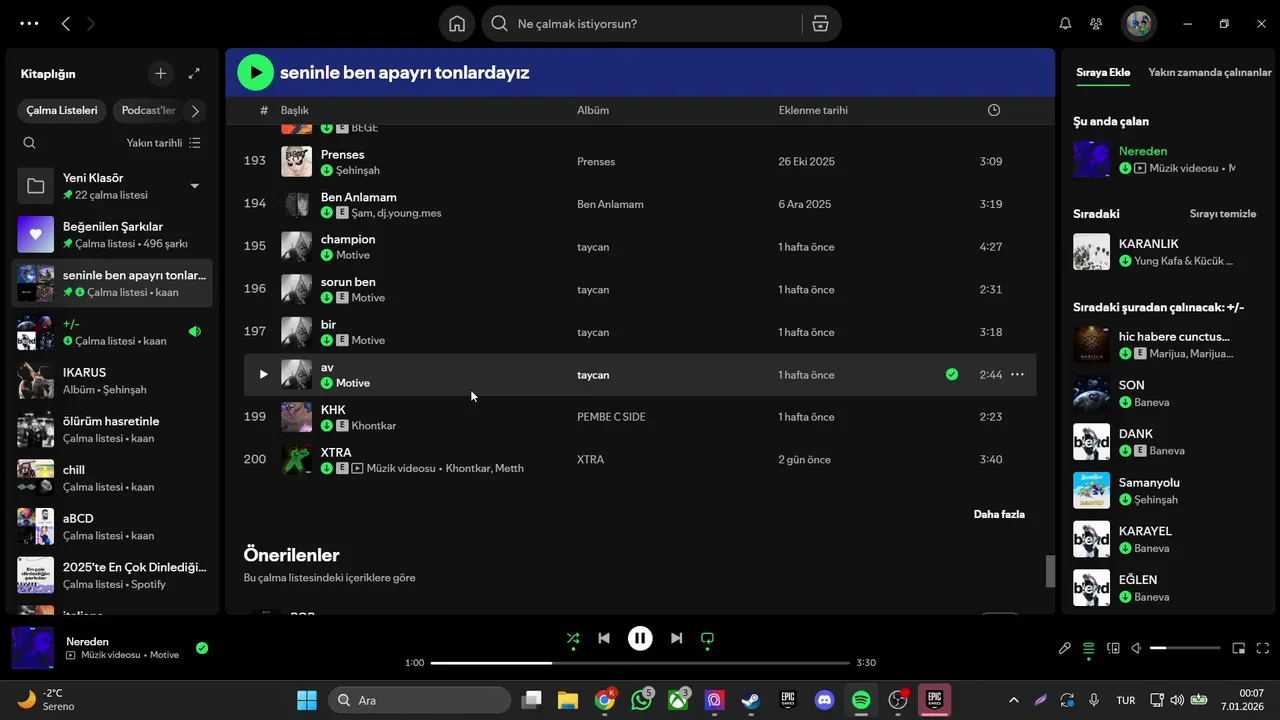Sort by Başlık column header
The height and width of the screenshot is (720, 1280).
coord(295,110)
